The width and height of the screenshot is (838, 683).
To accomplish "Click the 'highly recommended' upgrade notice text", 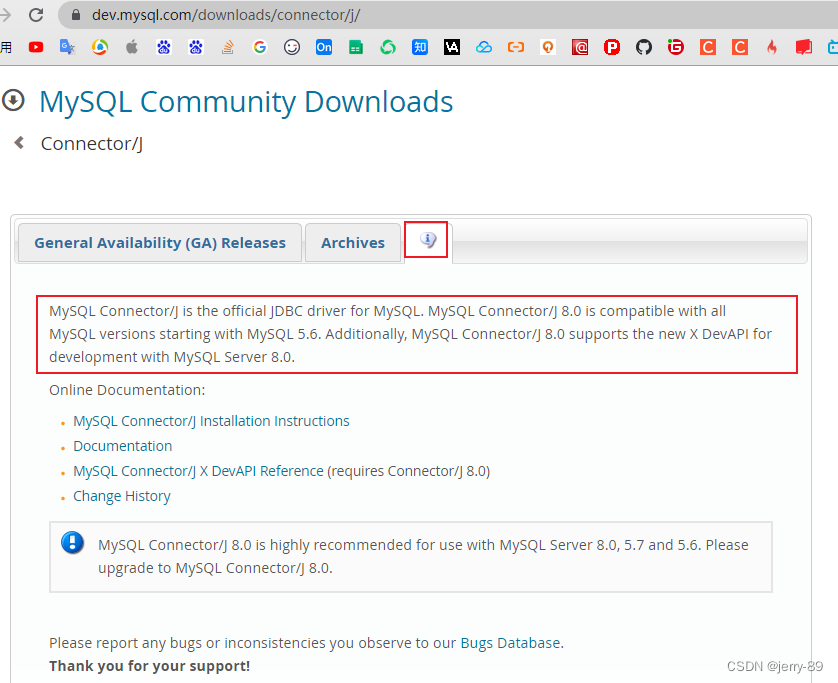I will (x=423, y=556).
